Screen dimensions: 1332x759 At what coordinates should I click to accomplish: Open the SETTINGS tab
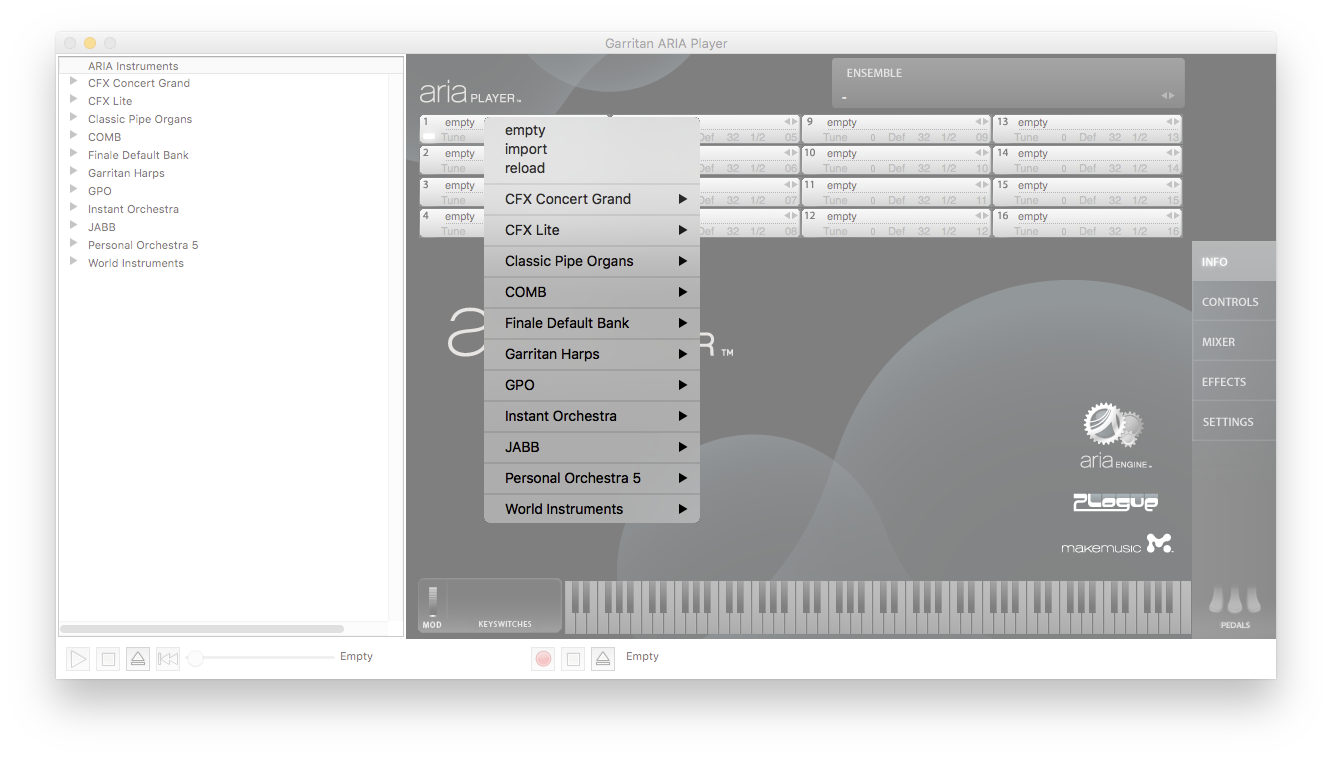coord(1234,422)
